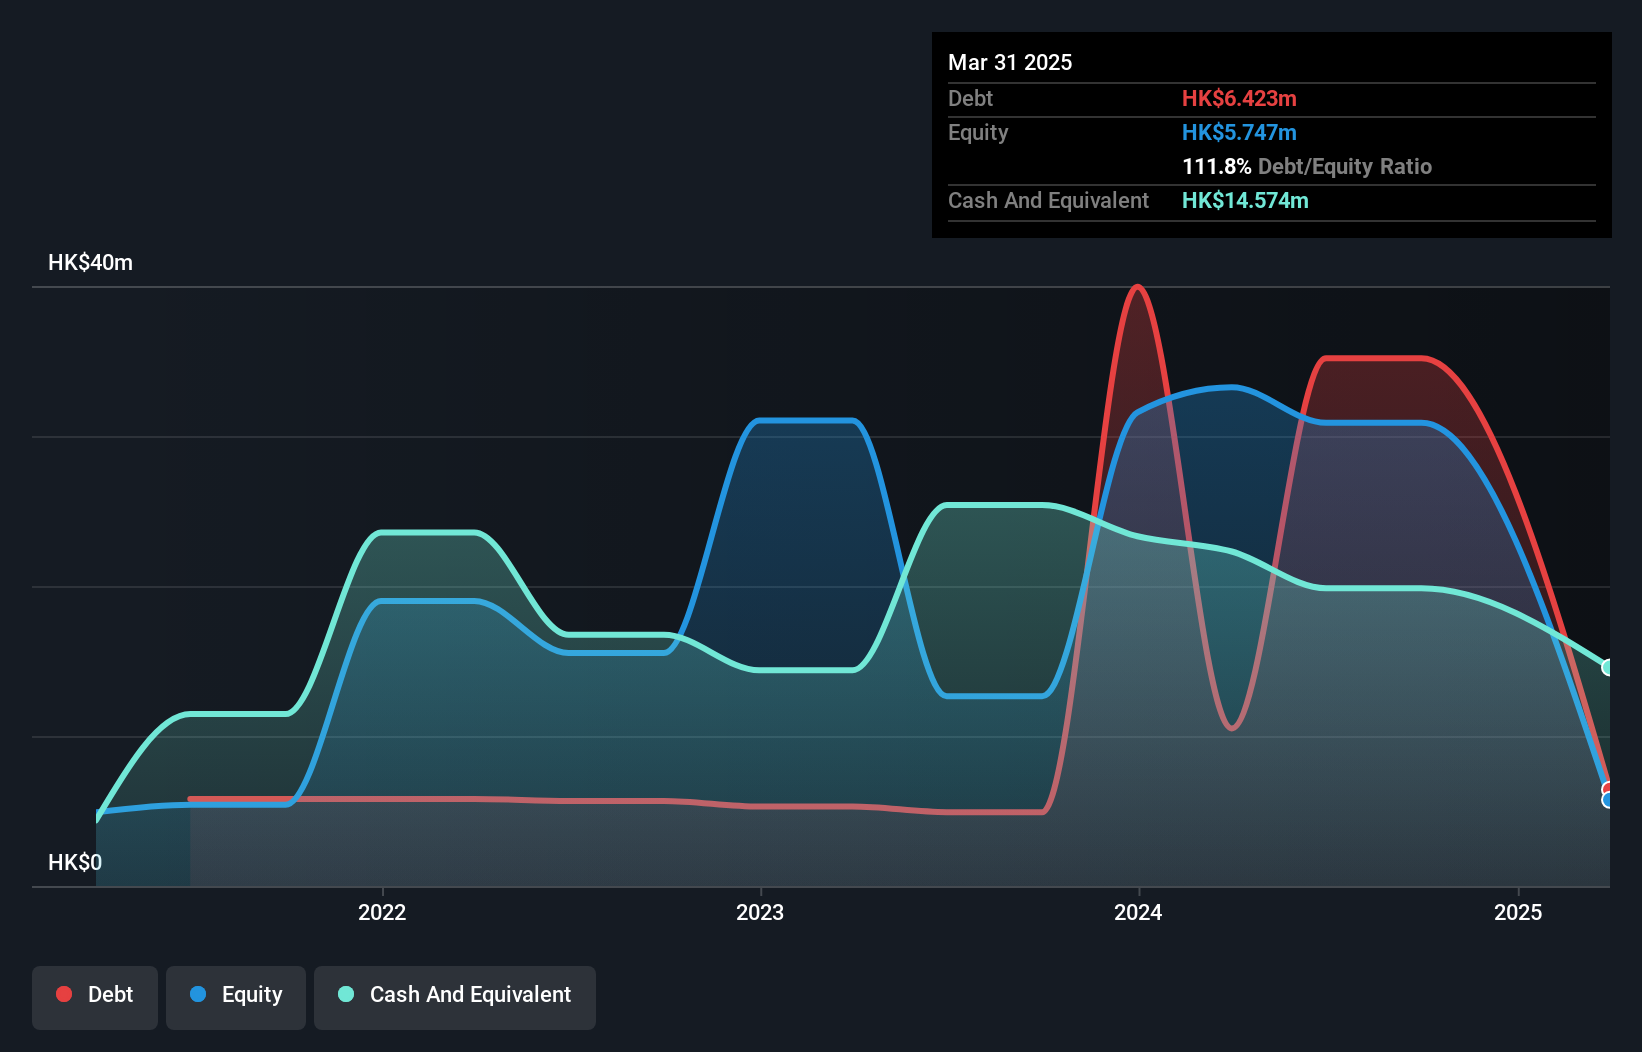Toggle the Debt series legend button
This screenshot has height=1052, width=1642.
(95, 997)
